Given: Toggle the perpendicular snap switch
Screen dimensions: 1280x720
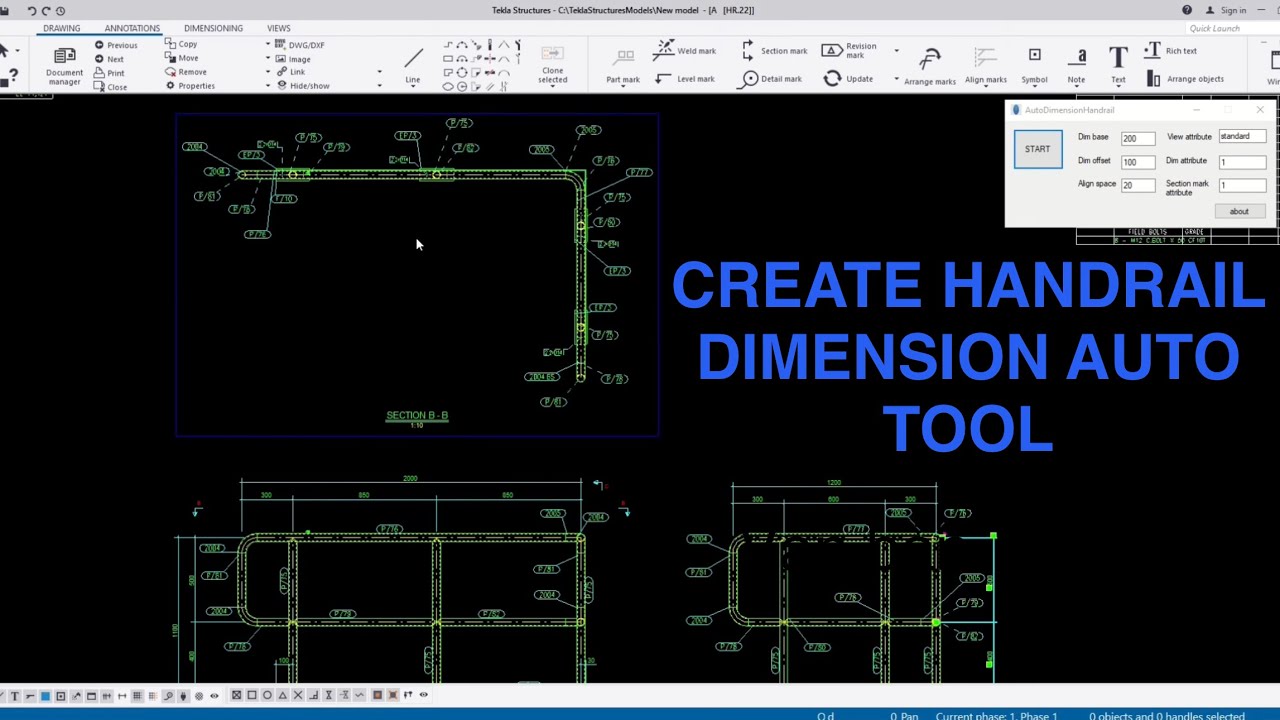Looking at the screenshot, I should click(313, 695).
